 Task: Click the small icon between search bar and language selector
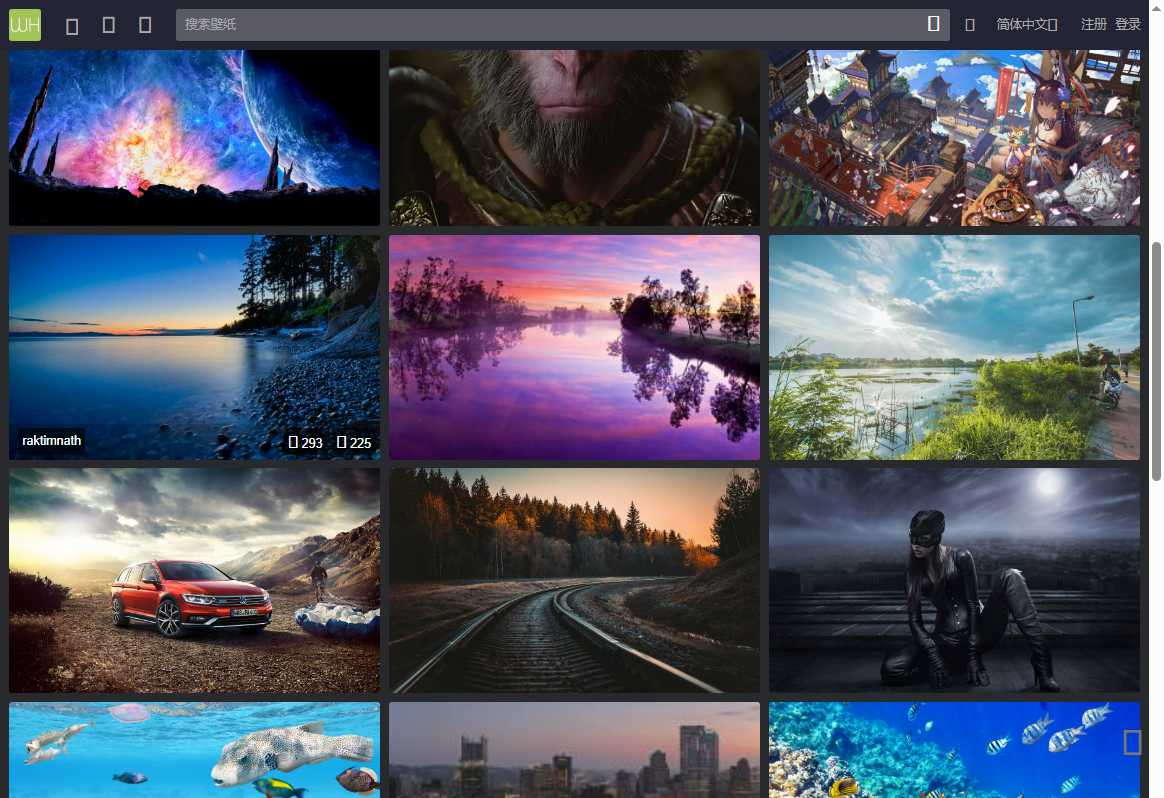click(969, 25)
